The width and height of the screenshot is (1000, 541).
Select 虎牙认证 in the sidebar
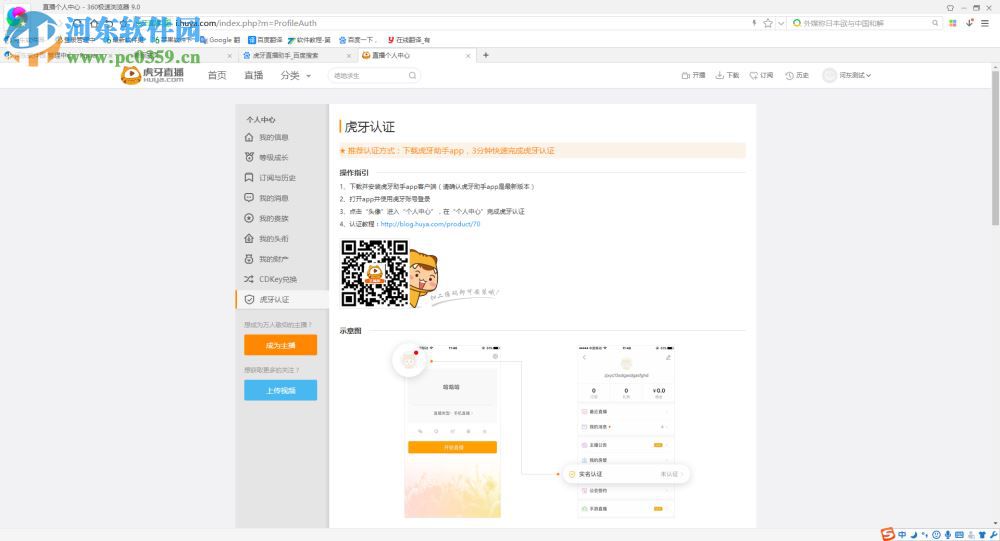click(x=282, y=299)
